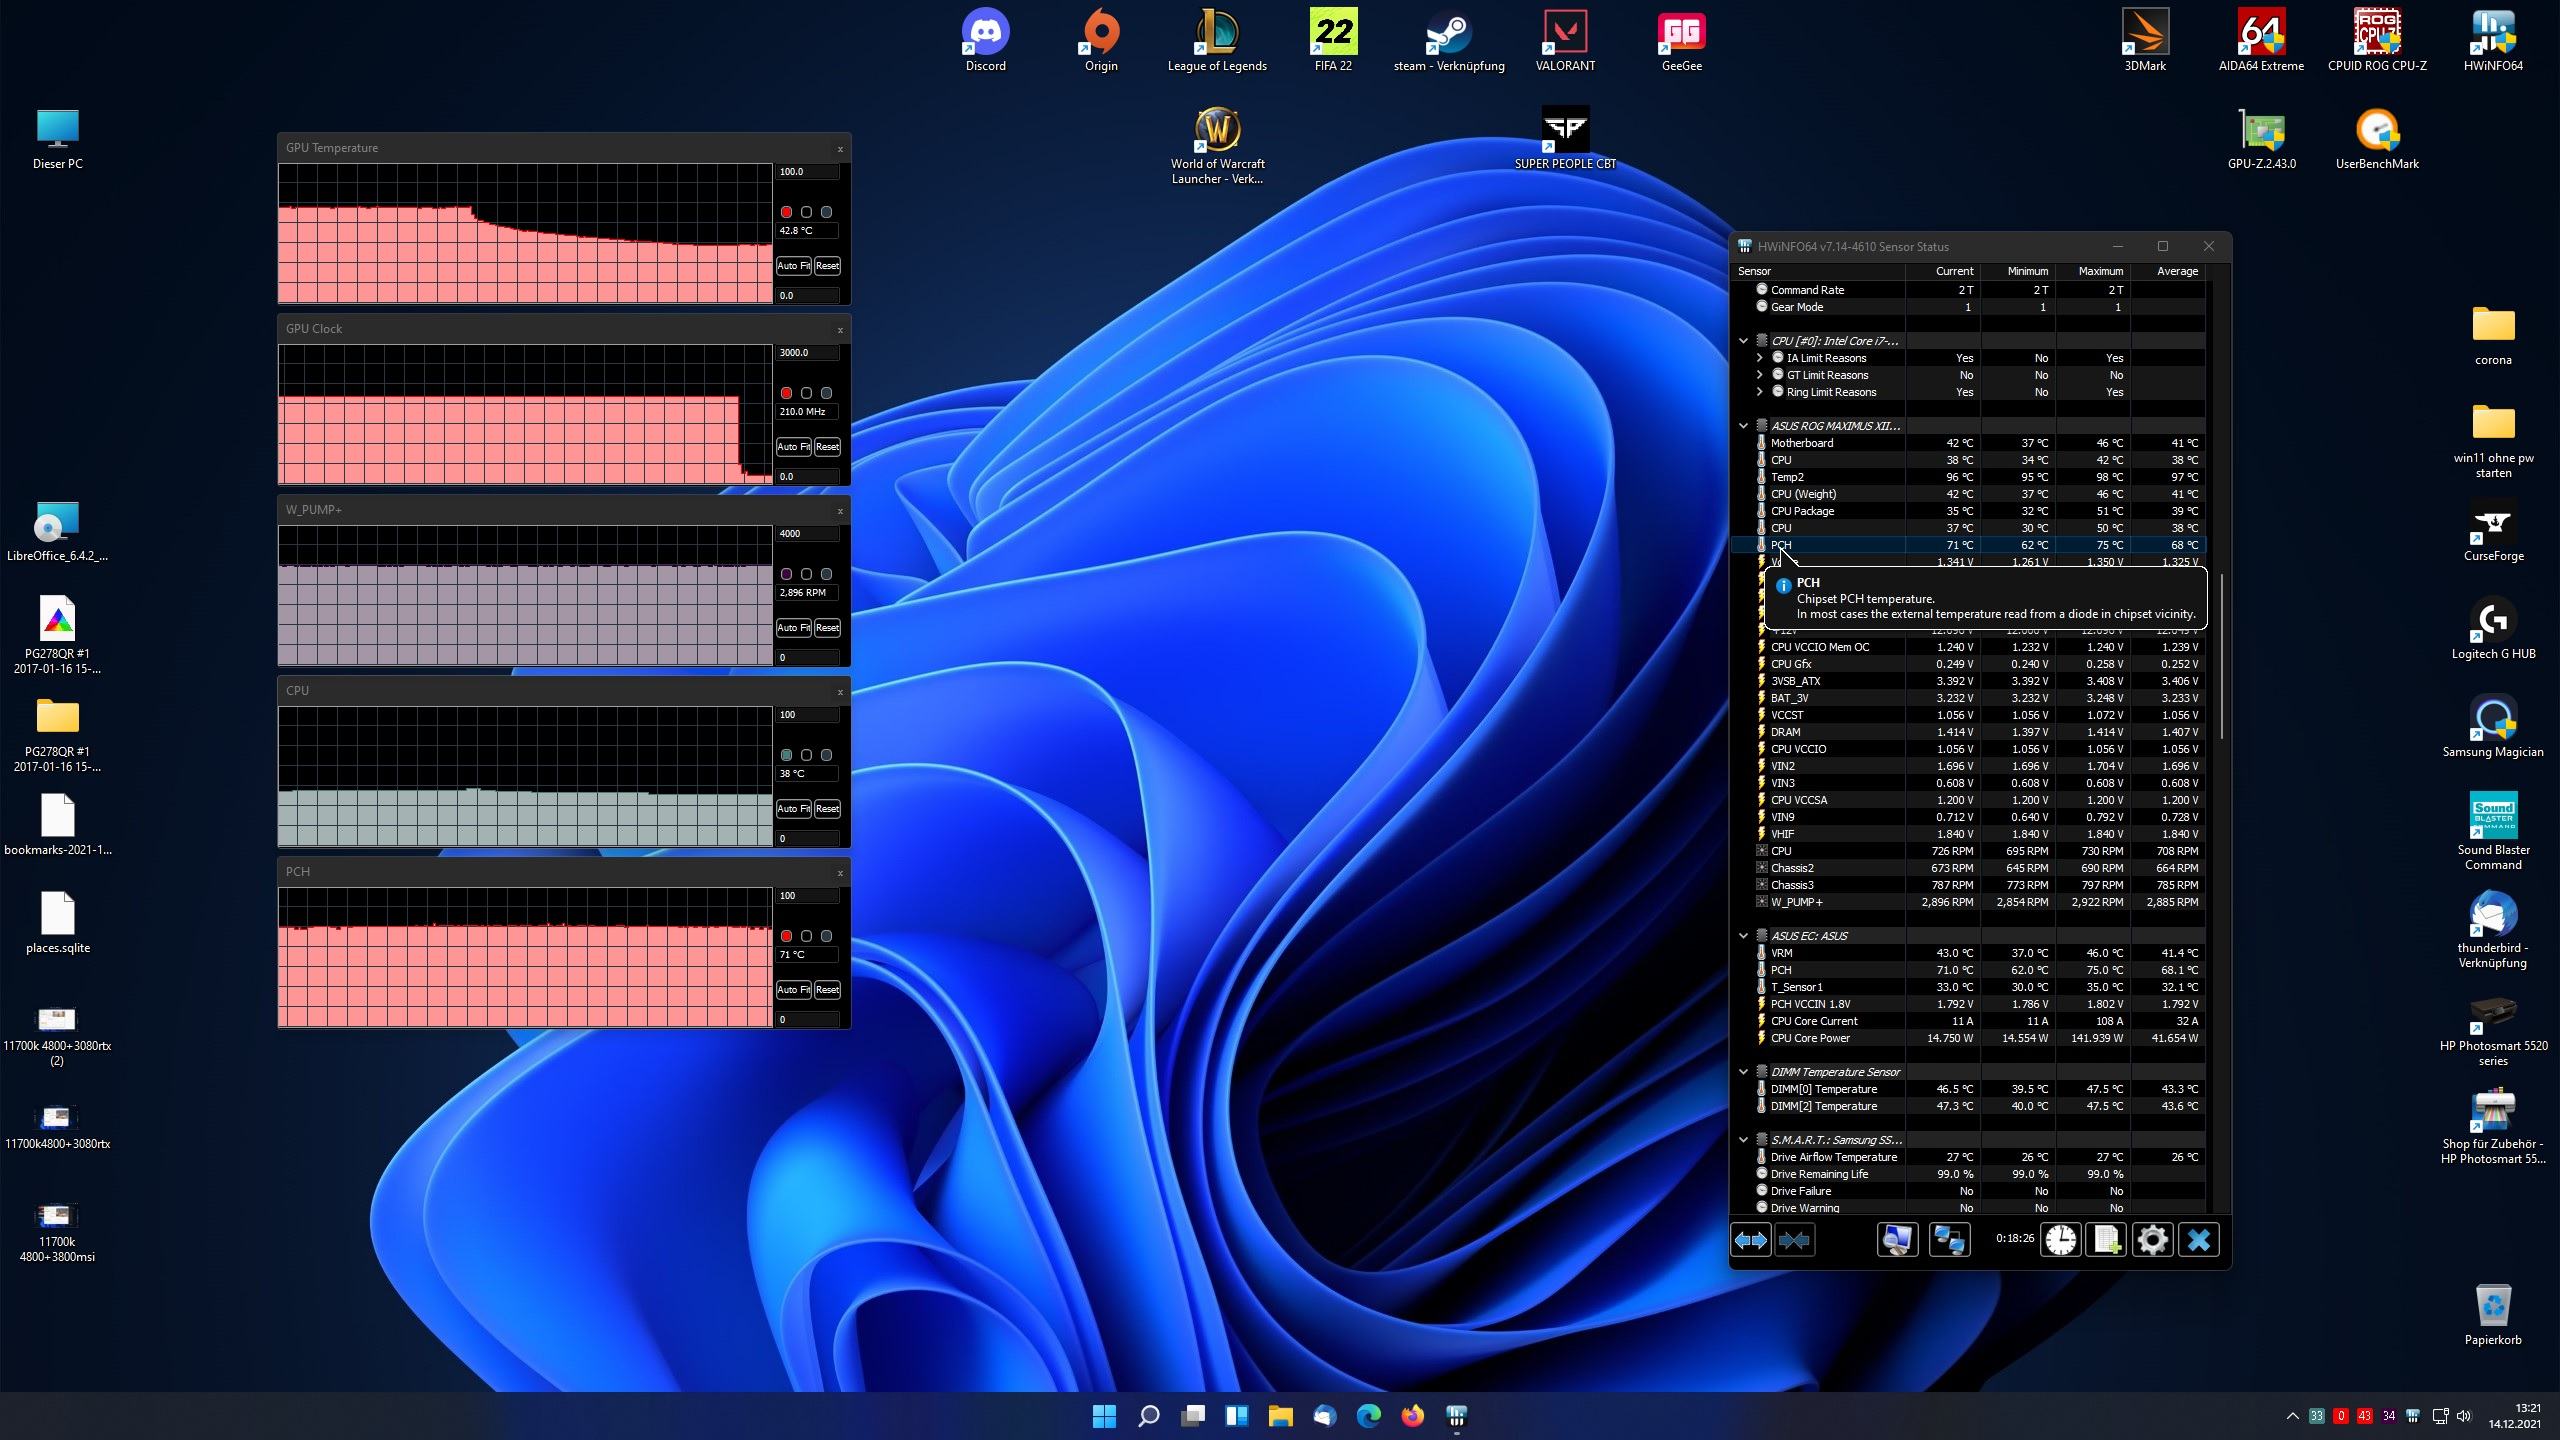Click middle color dot in GPU Clock graph

[x=806, y=393]
